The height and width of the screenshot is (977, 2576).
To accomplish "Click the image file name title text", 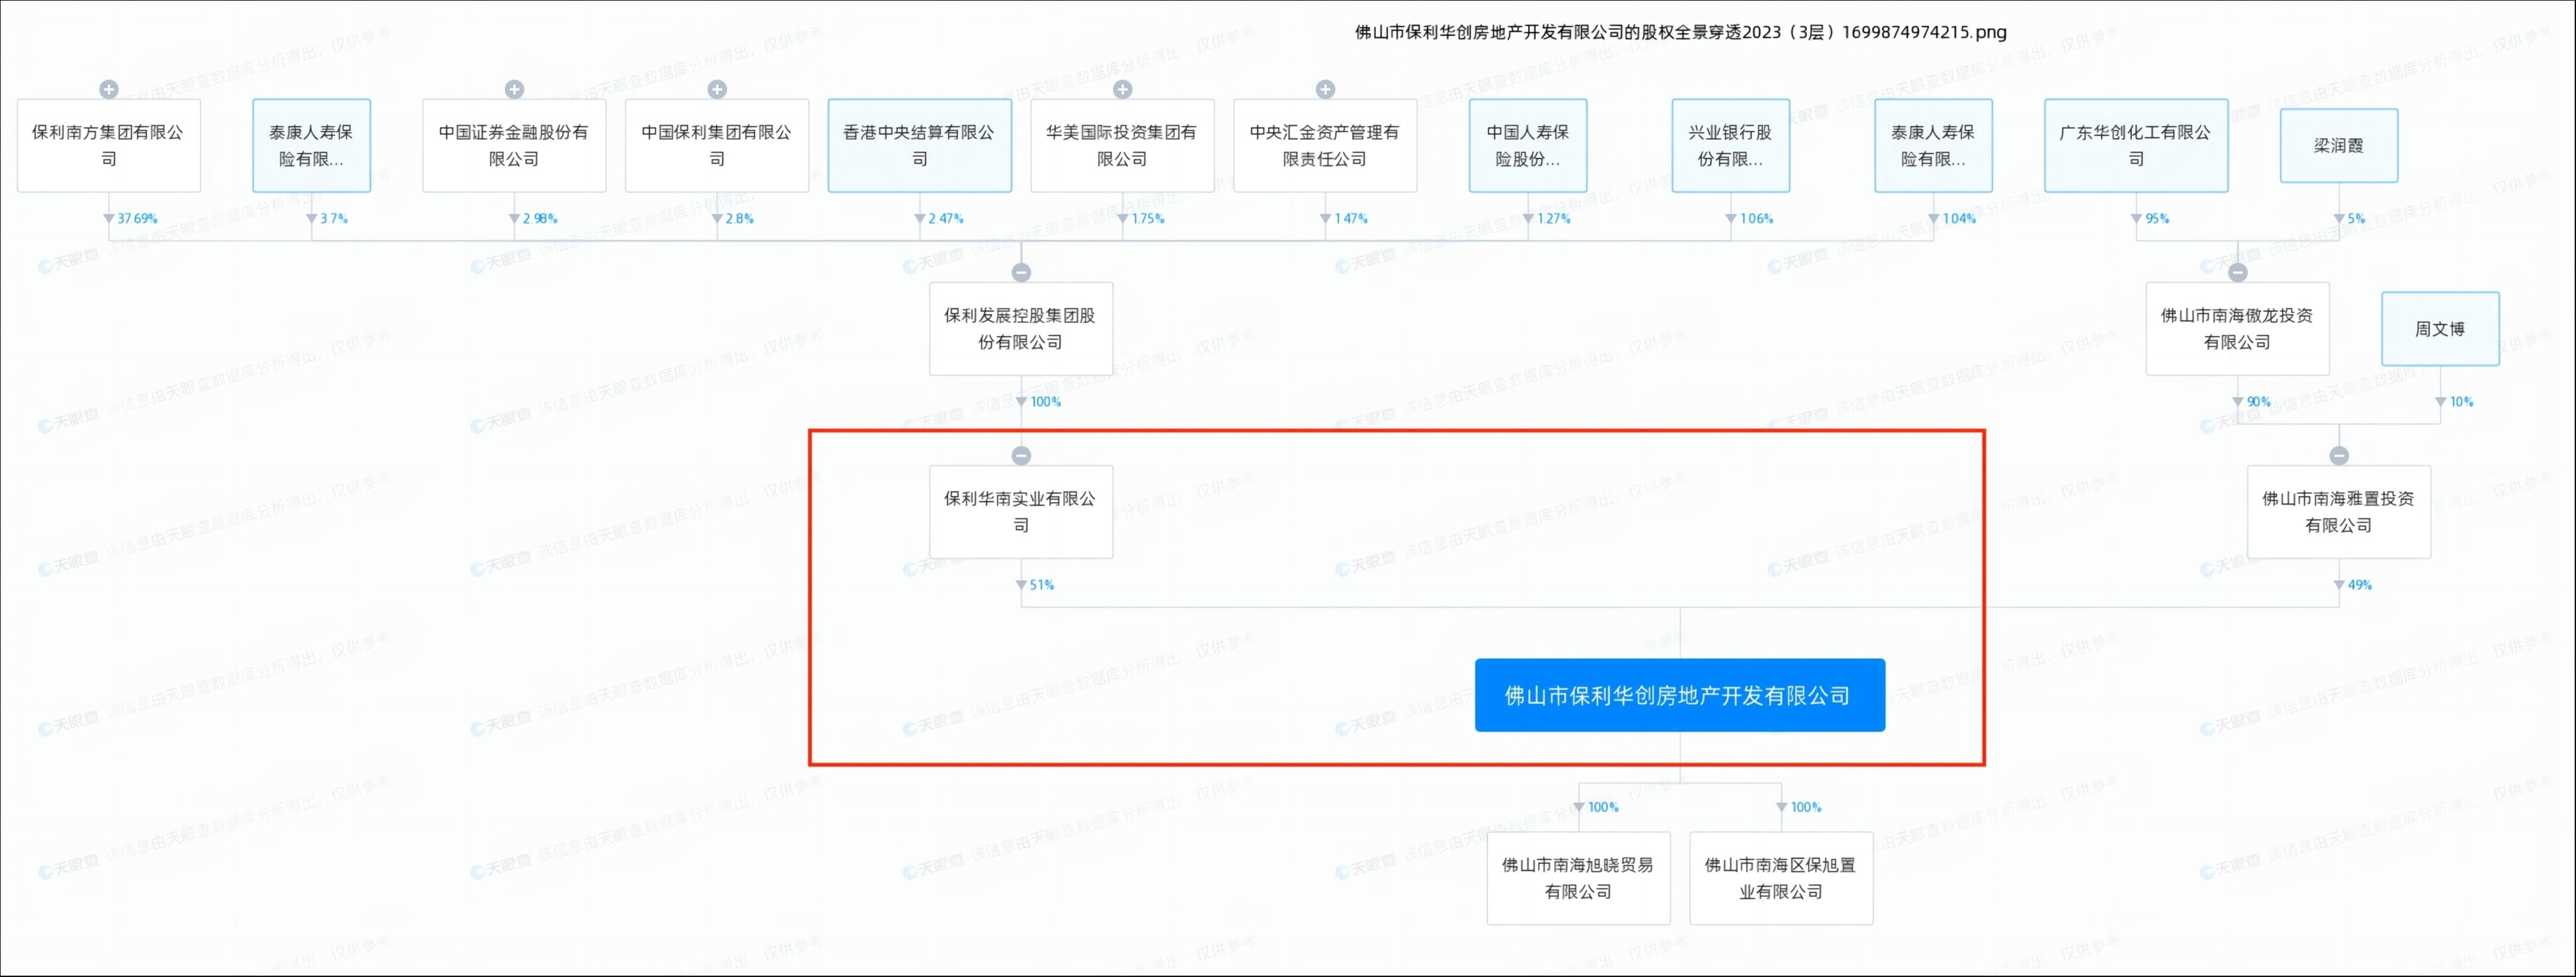I will (x=1680, y=32).
